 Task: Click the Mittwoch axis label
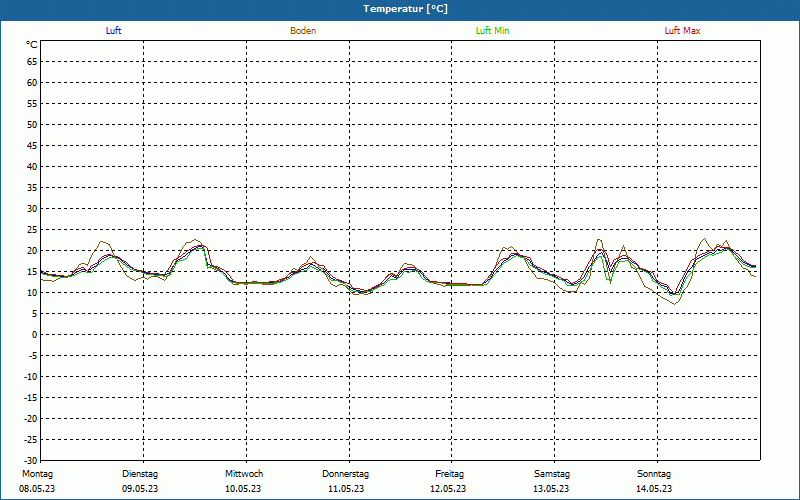(244, 474)
